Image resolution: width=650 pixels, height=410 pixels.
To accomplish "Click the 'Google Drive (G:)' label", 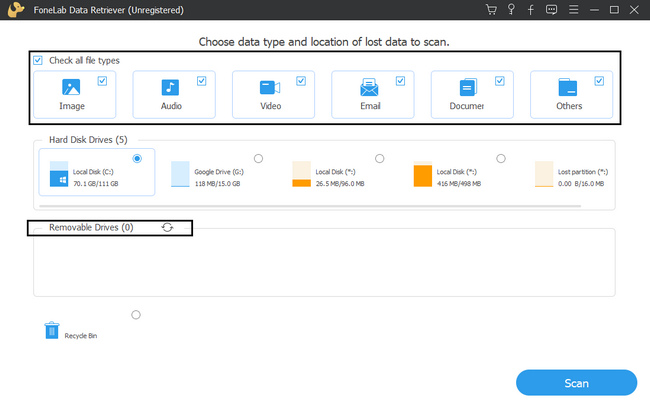I will pyautogui.click(x=219, y=172).
